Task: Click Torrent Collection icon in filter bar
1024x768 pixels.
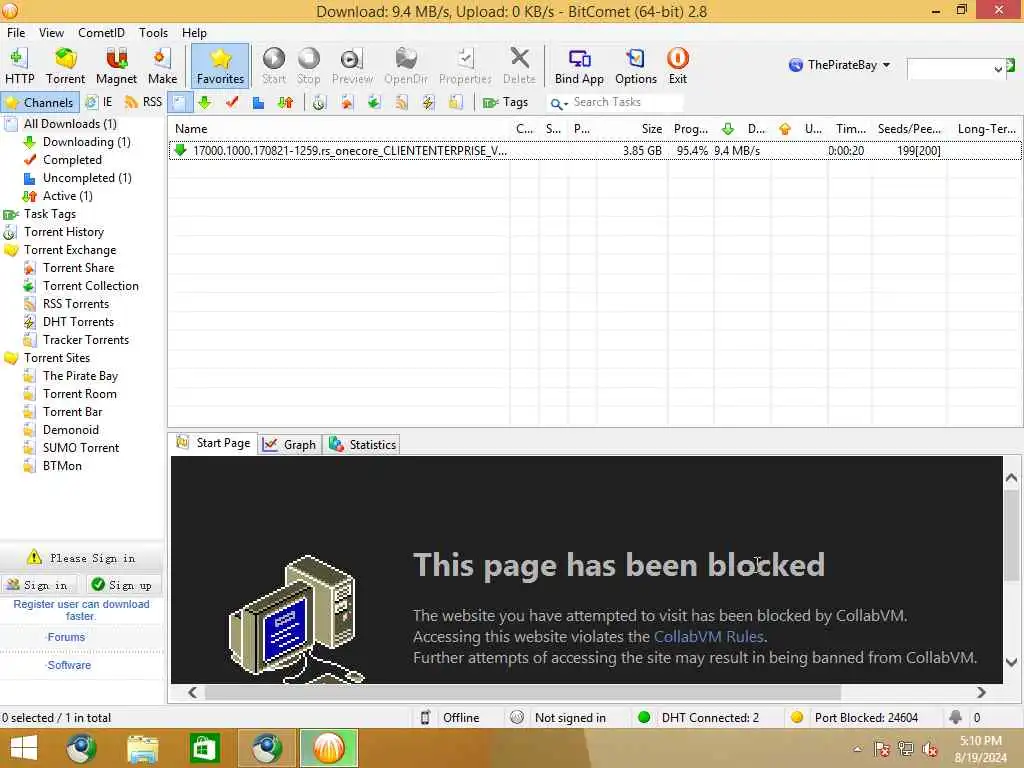Action: [x=374, y=103]
